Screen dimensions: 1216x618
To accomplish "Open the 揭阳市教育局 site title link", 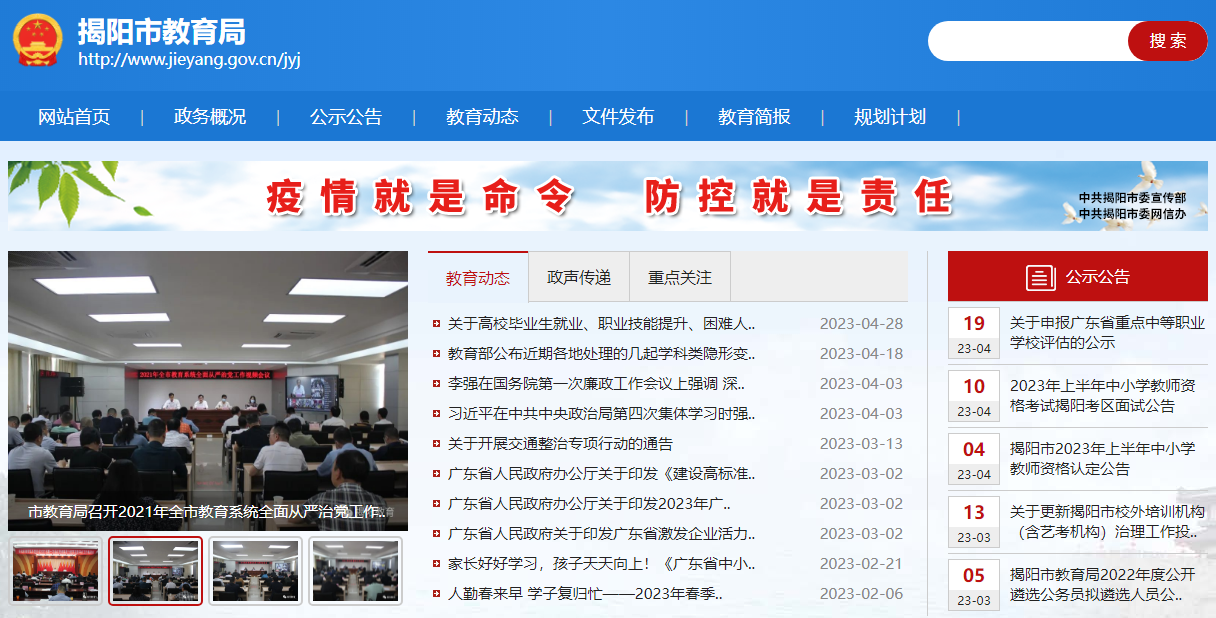I will [x=162, y=31].
